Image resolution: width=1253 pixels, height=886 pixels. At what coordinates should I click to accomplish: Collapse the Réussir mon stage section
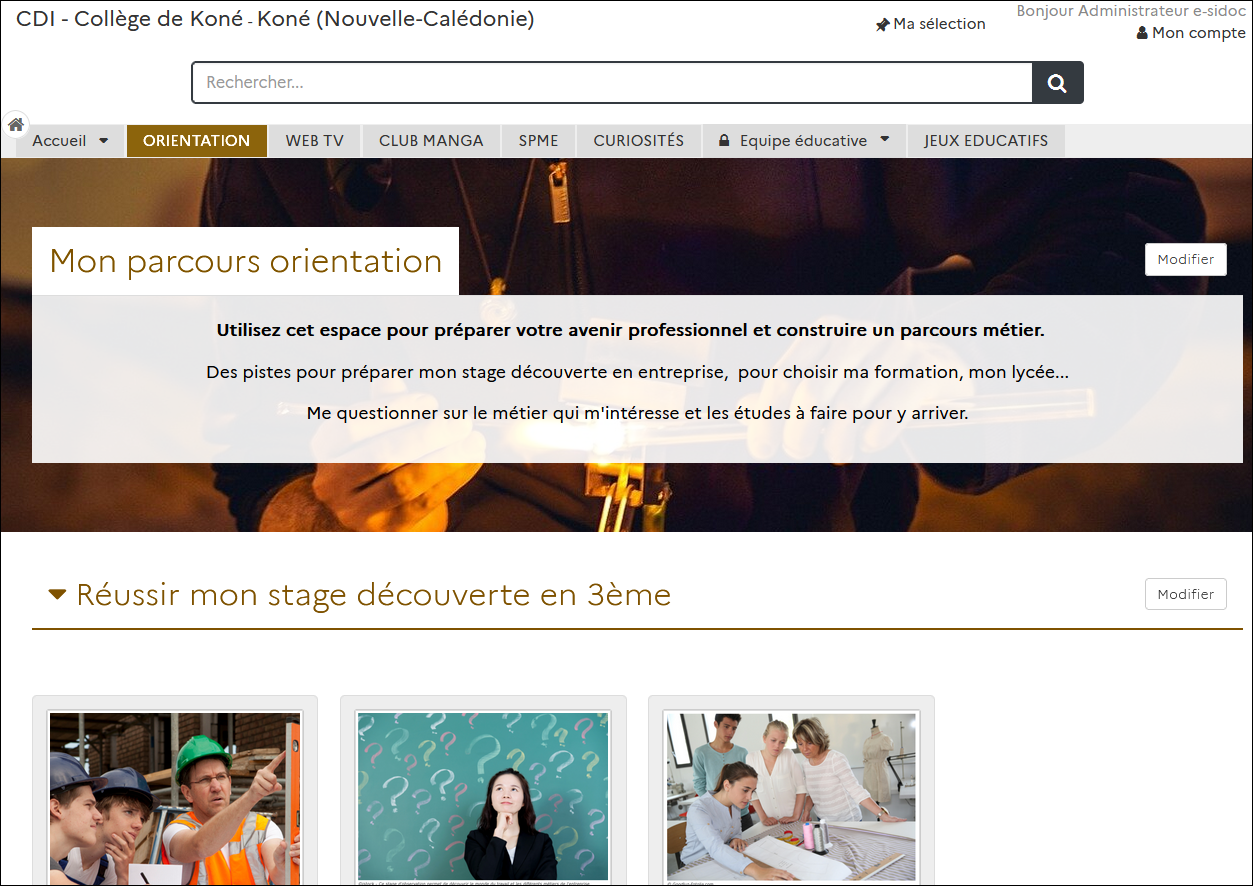click(x=58, y=595)
